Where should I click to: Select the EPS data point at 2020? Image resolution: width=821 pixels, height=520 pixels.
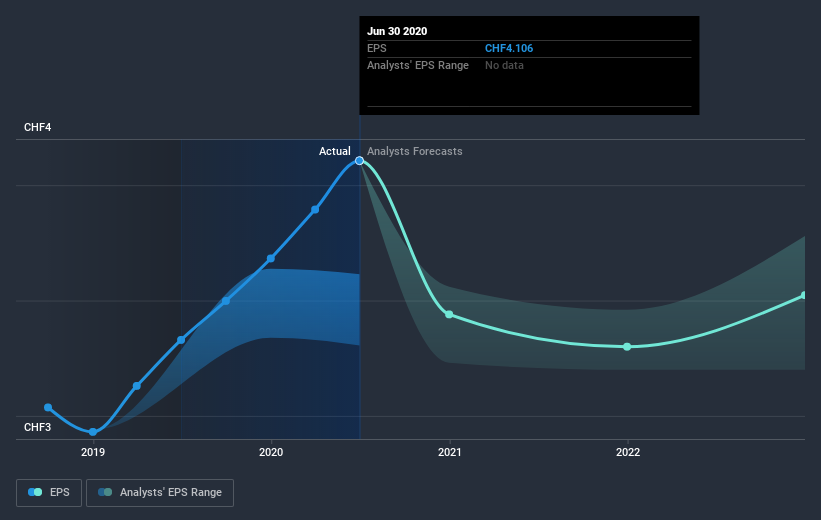(271, 258)
